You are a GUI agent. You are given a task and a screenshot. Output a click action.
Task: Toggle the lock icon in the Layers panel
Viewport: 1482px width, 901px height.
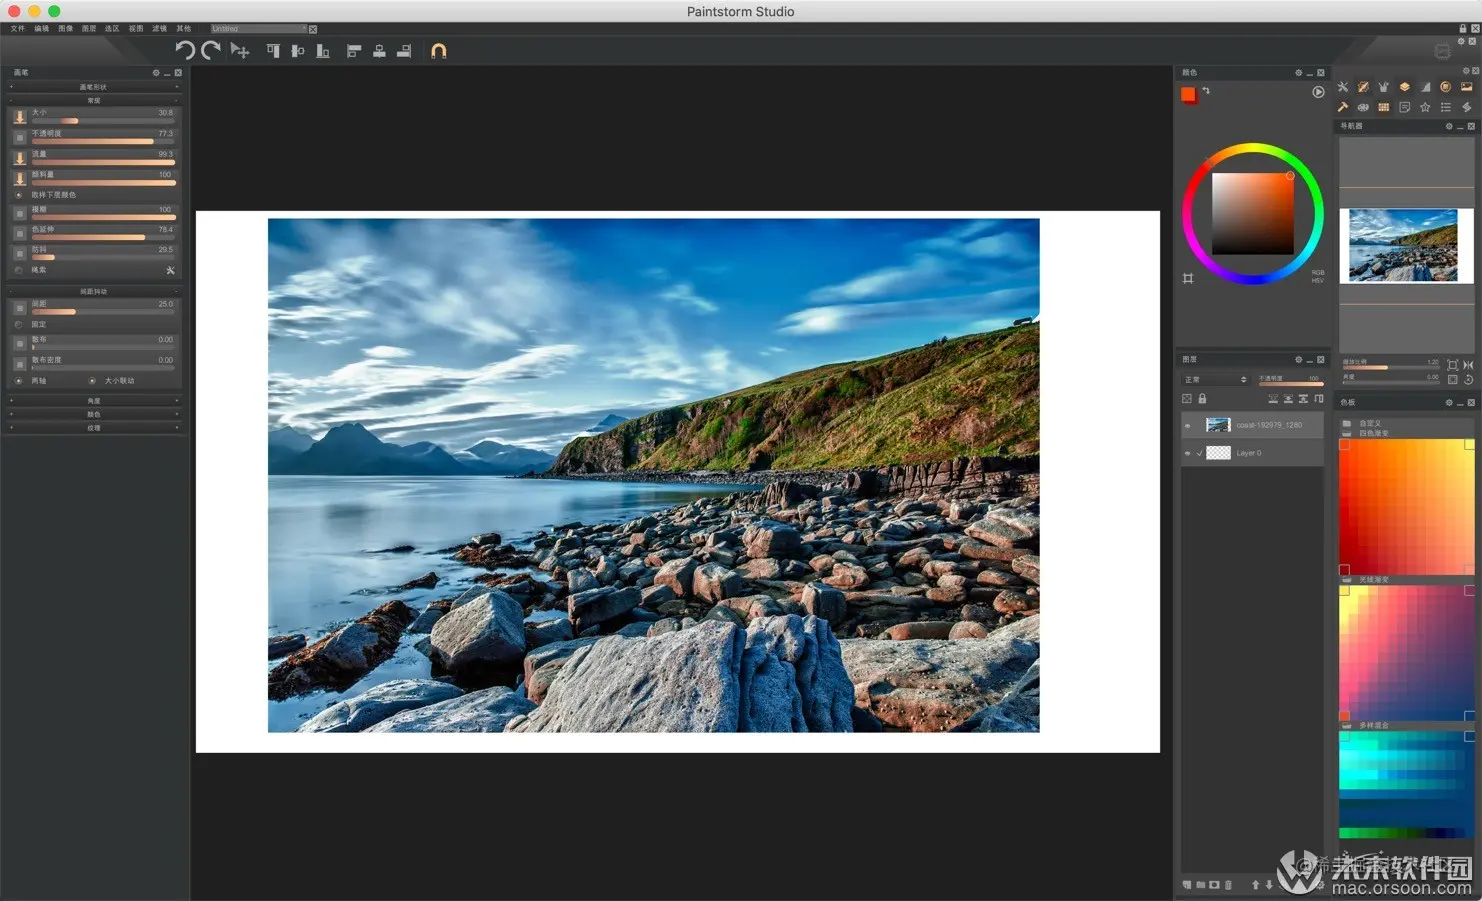tap(1202, 398)
